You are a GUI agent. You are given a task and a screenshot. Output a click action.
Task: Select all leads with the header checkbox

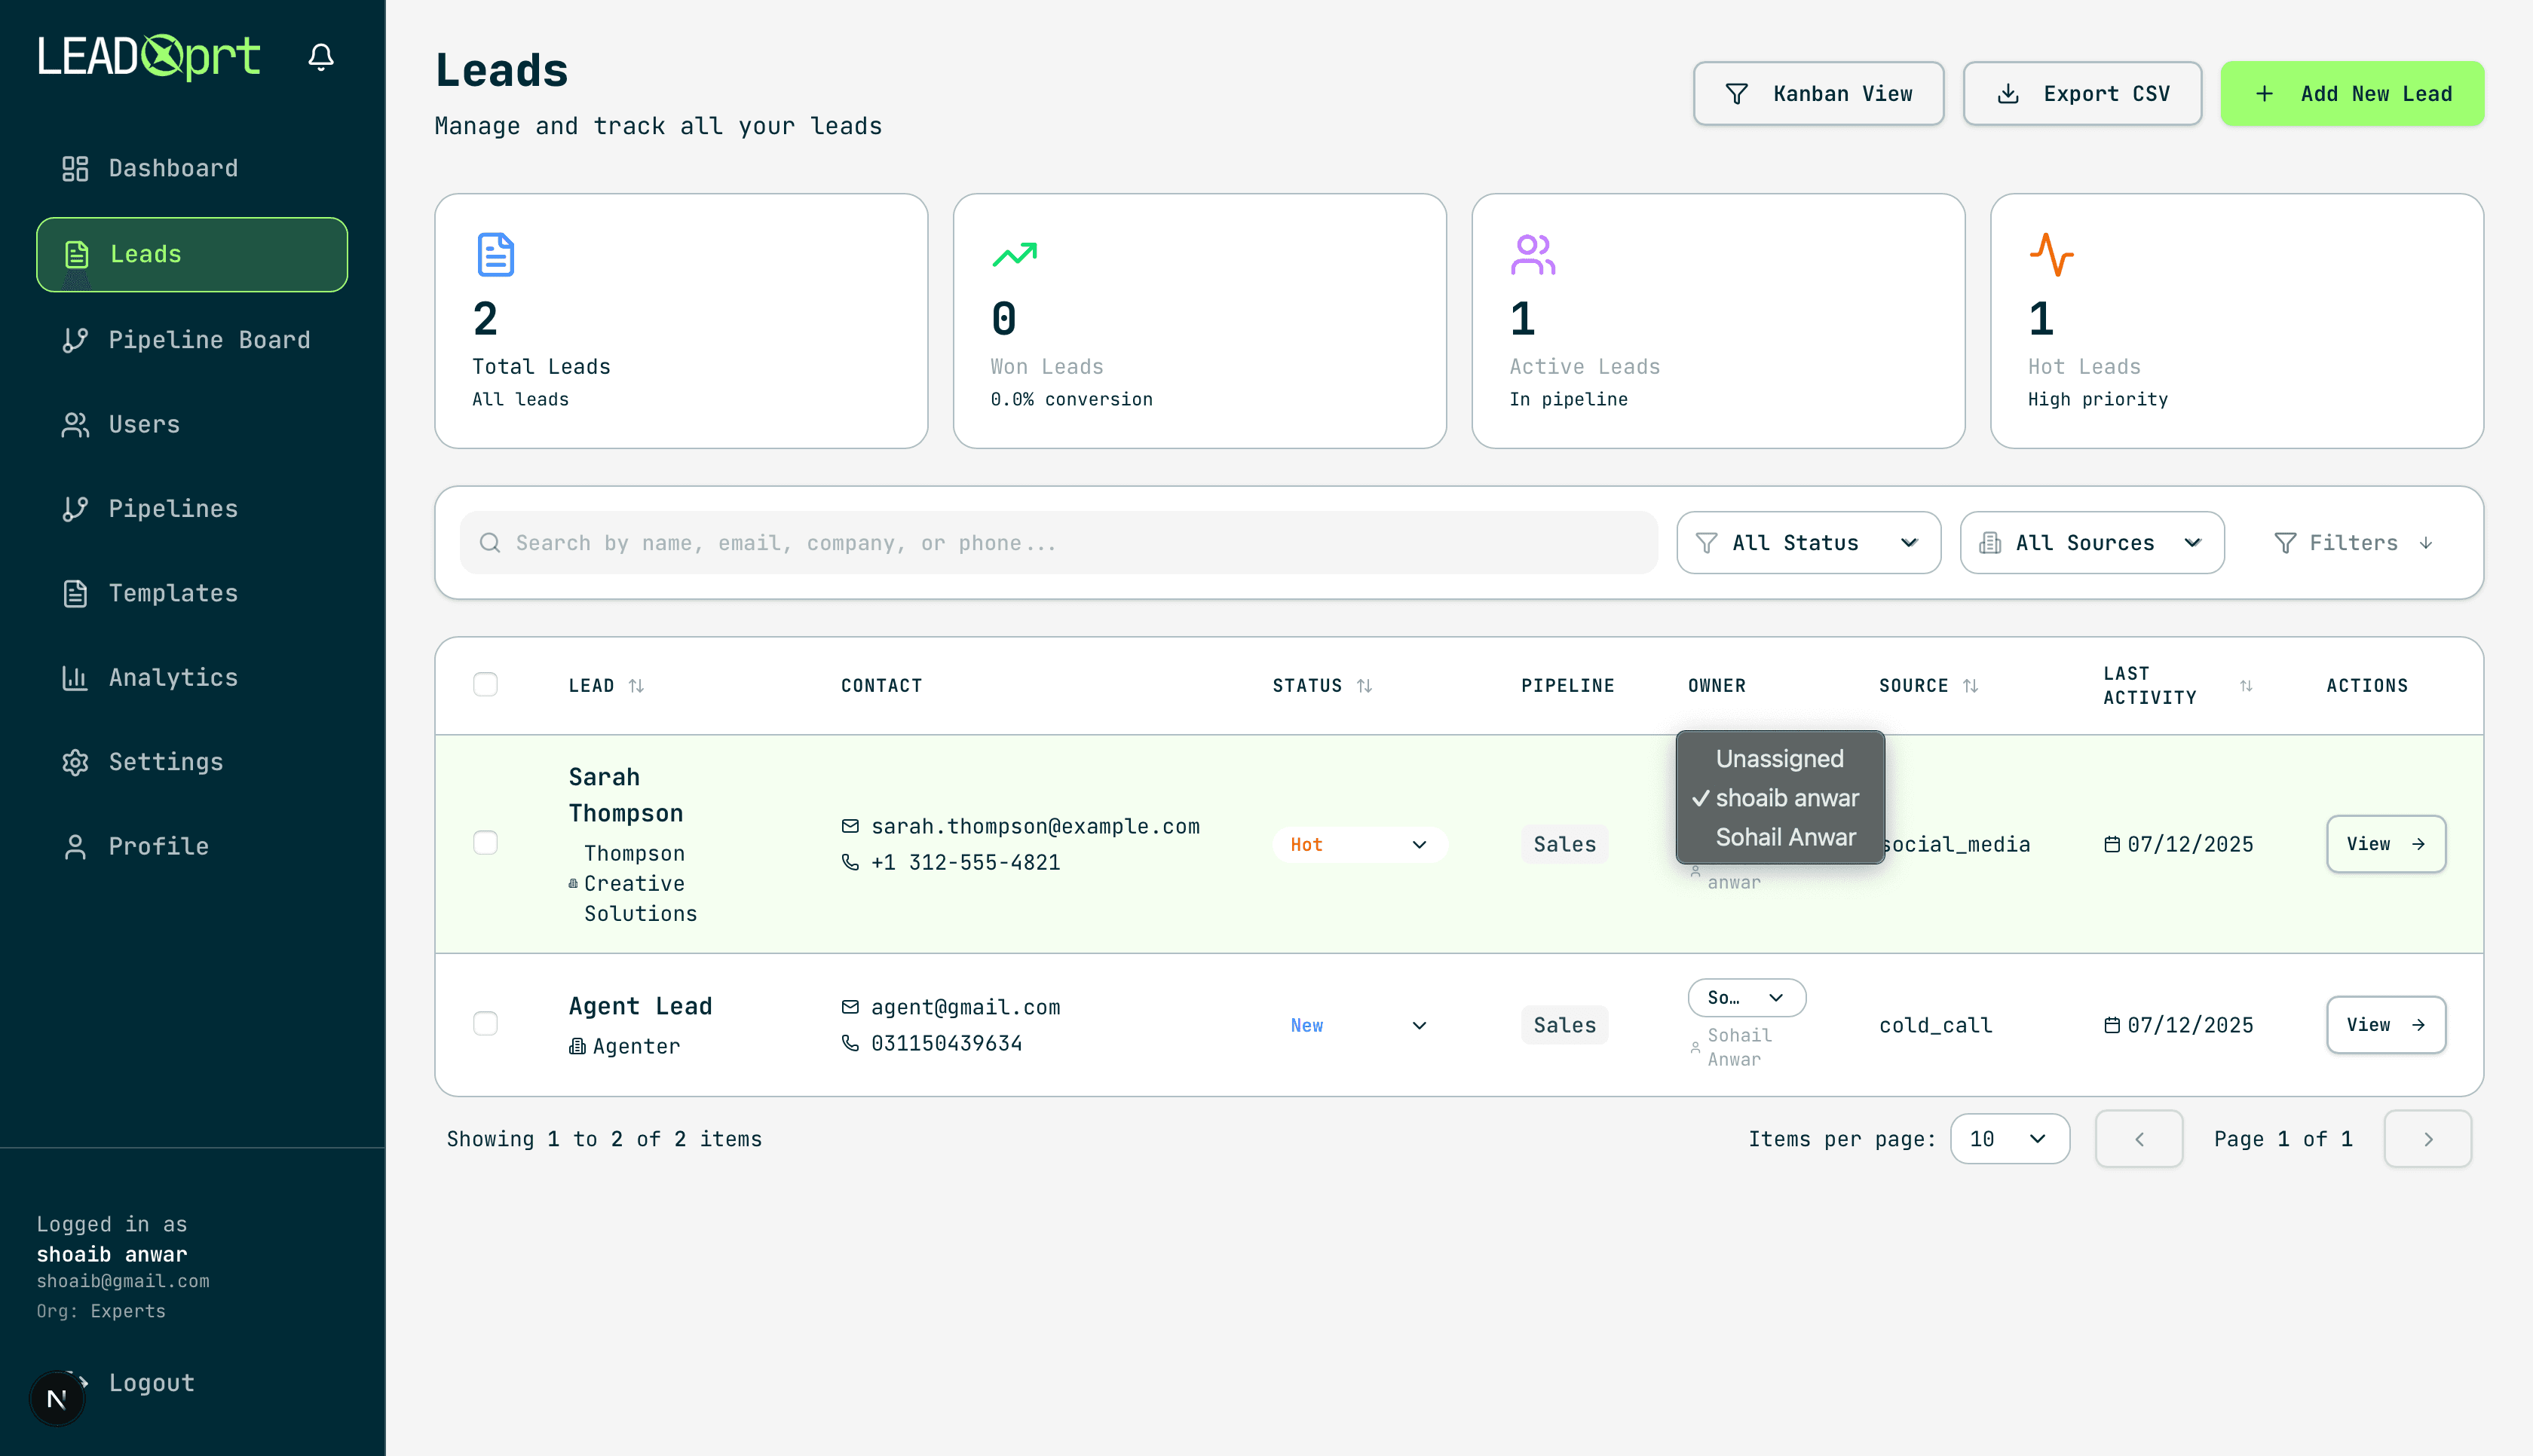coord(486,684)
